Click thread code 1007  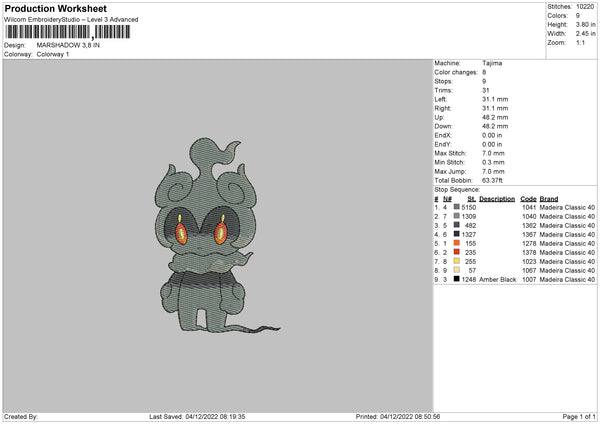529,279
